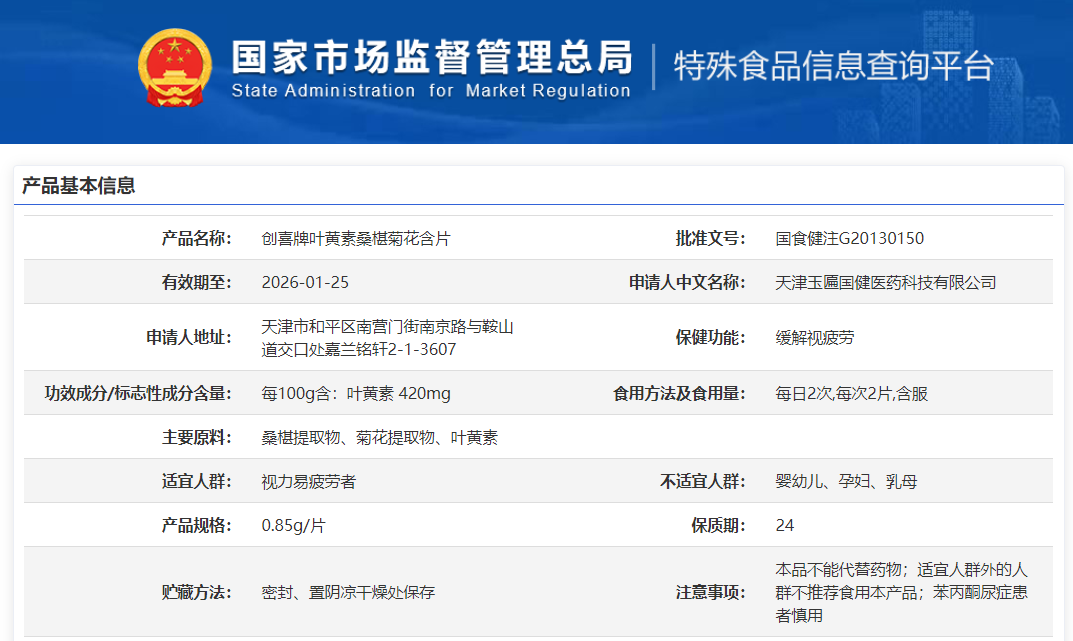Image resolution: width=1073 pixels, height=641 pixels.
Task: Click the national emblem logo
Action: click(174, 68)
